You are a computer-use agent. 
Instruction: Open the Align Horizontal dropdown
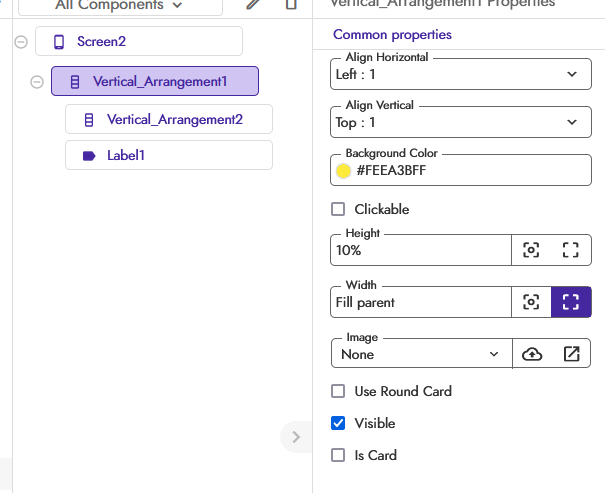461,74
